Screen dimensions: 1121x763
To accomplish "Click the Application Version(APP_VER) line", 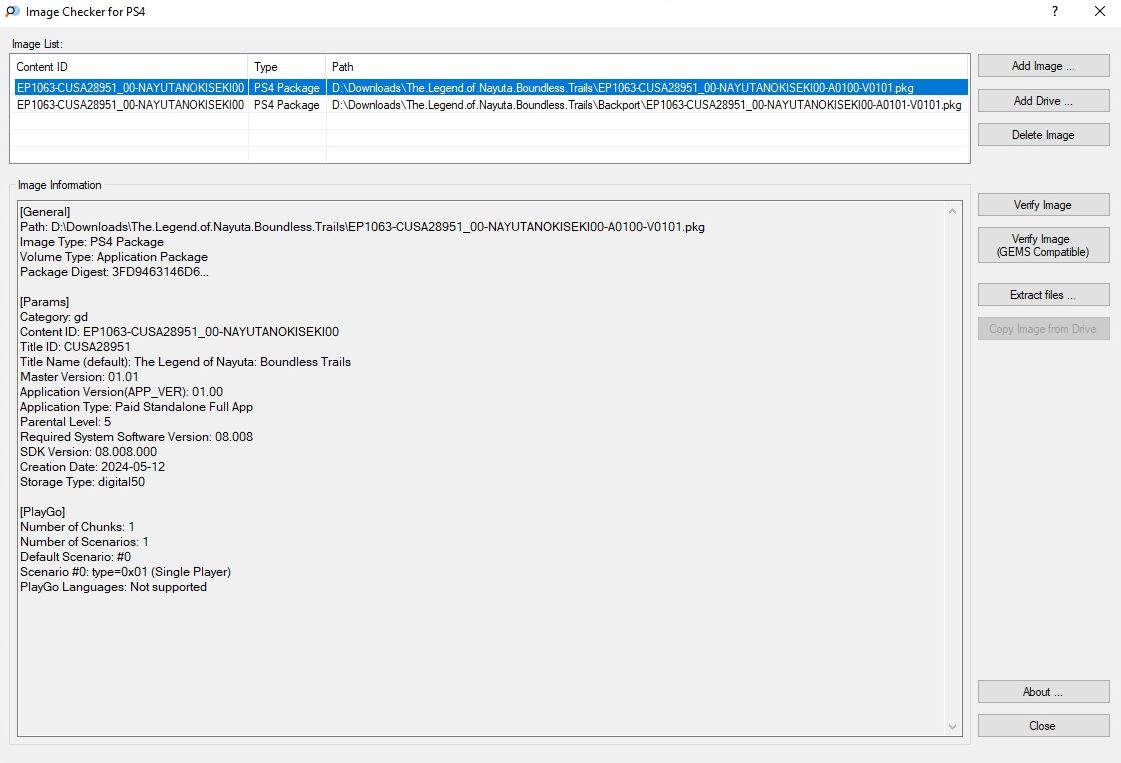I will (x=122, y=392).
